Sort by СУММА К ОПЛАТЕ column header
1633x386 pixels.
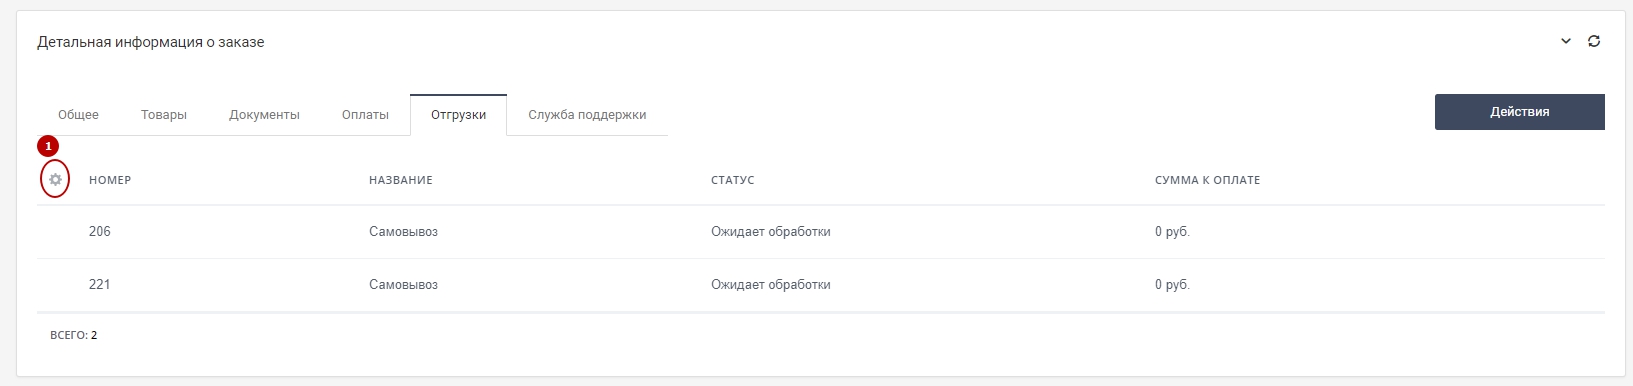pos(1207,180)
